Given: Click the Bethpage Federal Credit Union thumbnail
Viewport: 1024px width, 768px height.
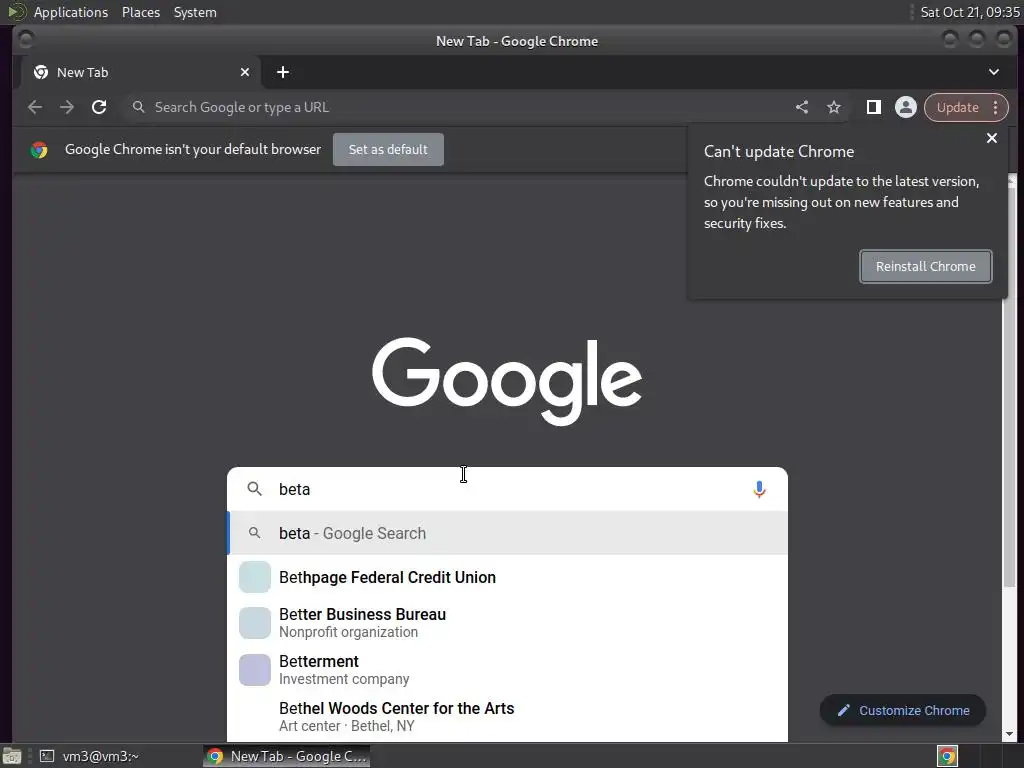Looking at the screenshot, I should 255,577.
